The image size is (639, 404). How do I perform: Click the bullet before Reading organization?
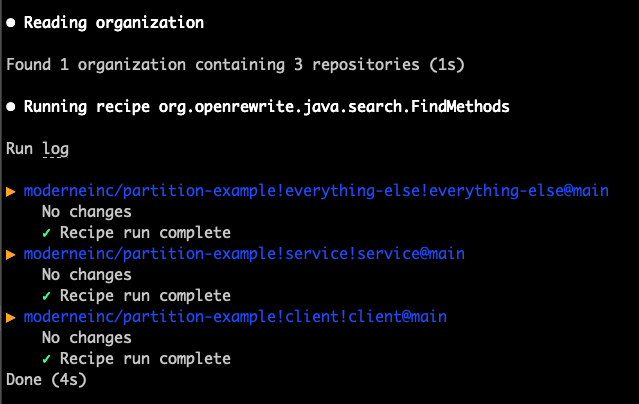(x=11, y=23)
